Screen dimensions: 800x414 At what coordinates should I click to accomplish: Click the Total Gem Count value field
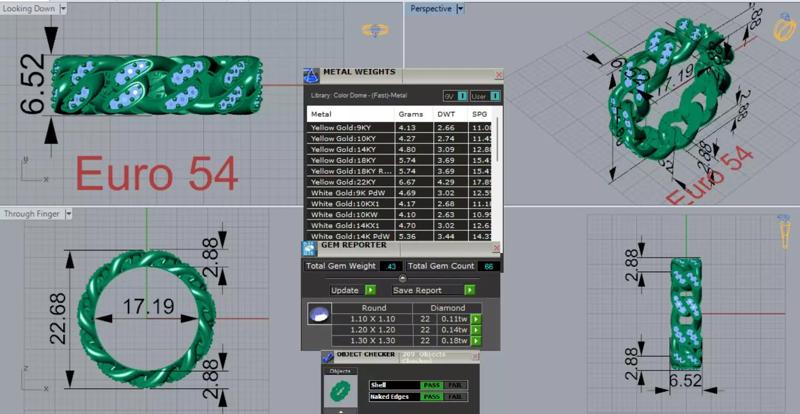(x=489, y=266)
